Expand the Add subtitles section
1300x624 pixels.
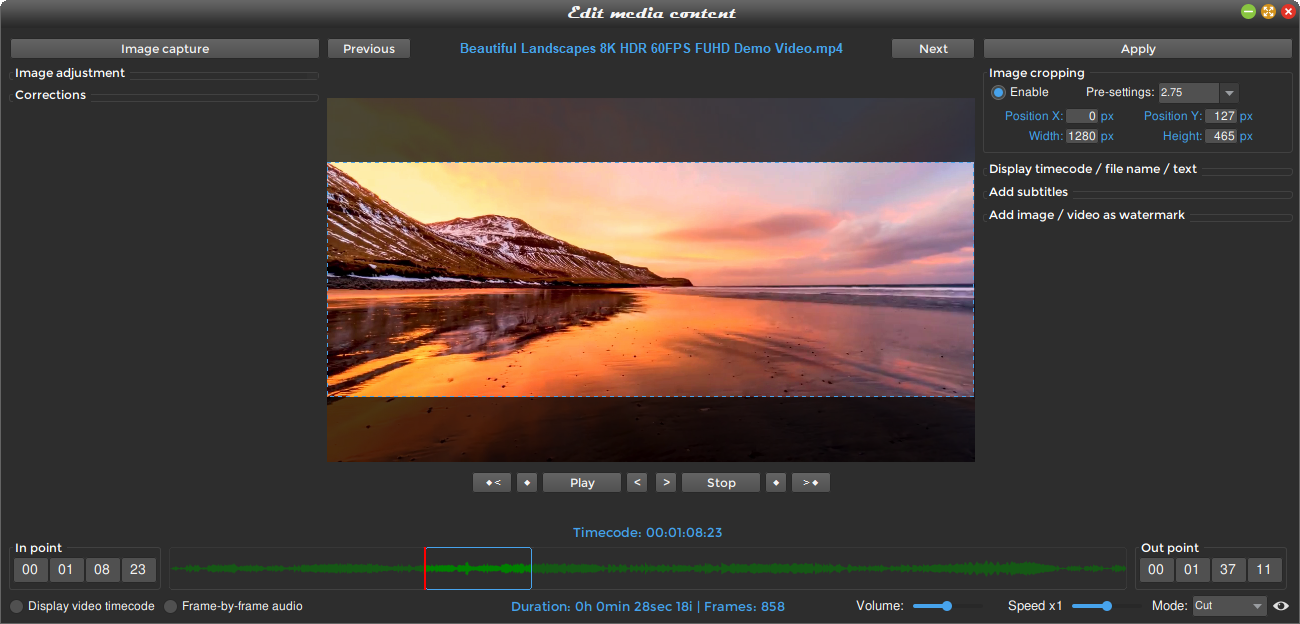(x=1028, y=191)
